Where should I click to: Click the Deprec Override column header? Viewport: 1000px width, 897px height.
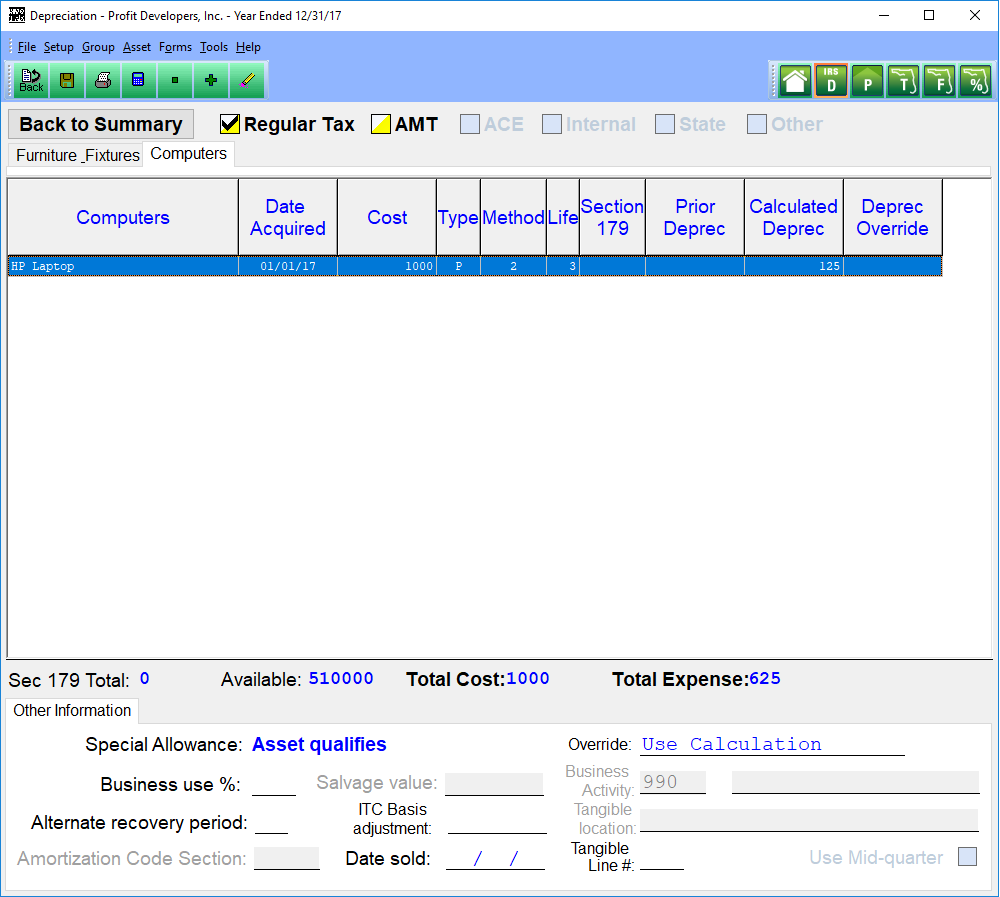[x=893, y=218]
